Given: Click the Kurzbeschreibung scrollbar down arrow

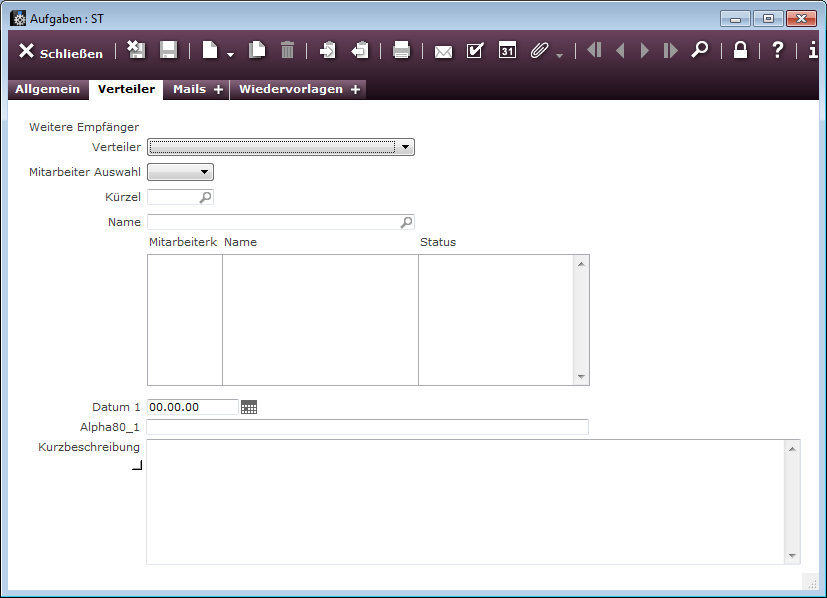Looking at the screenshot, I should click(792, 556).
